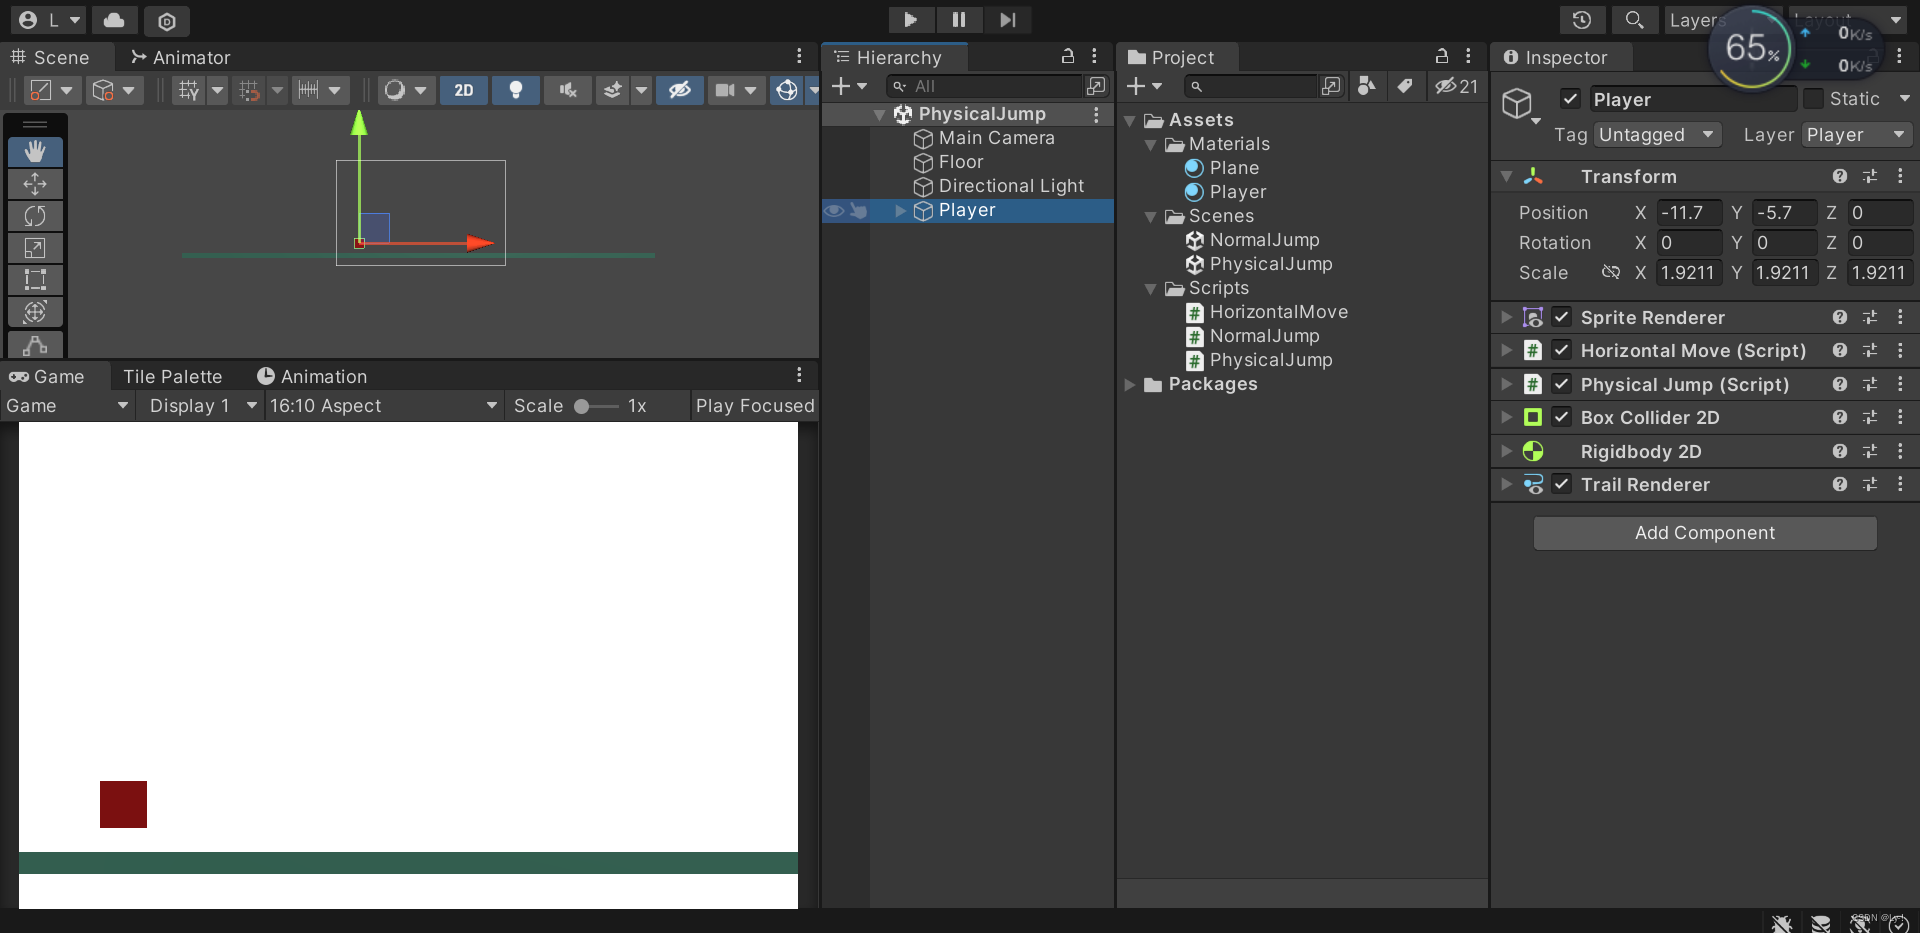Screen dimensions: 1920x933
Task: Click the Add Component button
Action: tap(1705, 533)
